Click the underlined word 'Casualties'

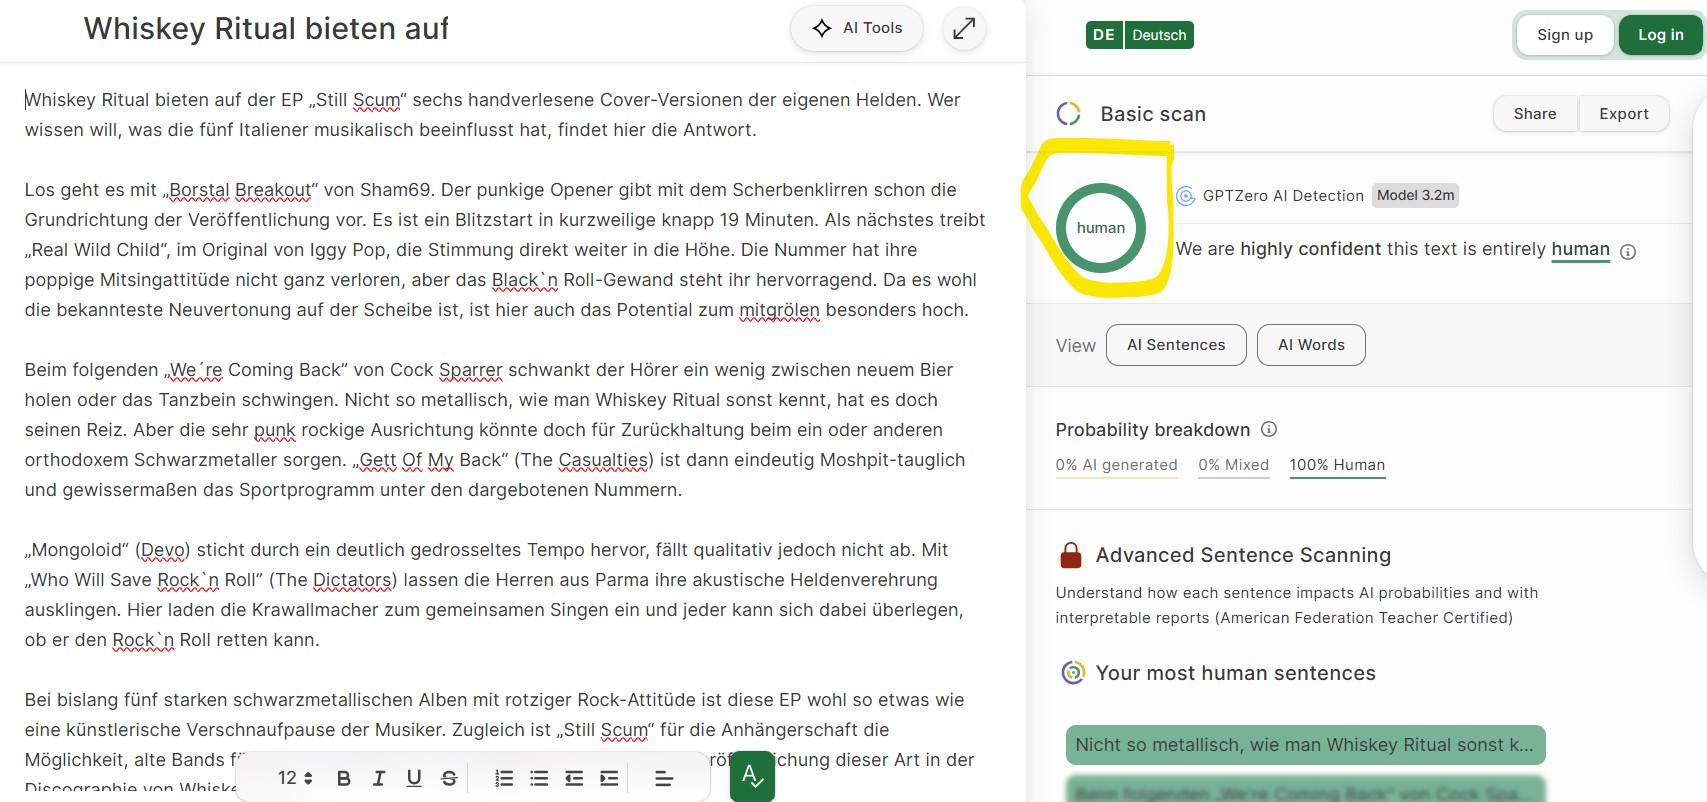click(603, 460)
